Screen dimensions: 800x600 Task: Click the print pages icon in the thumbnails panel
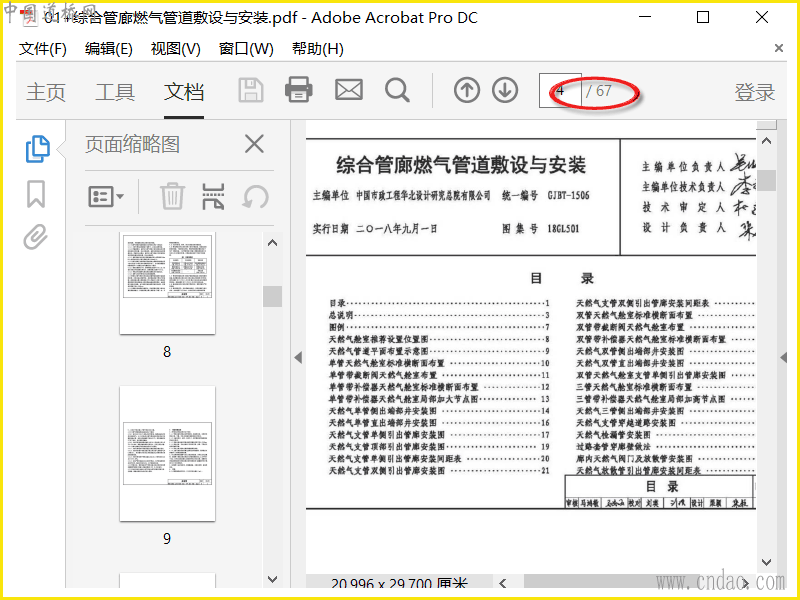pos(213,196)
